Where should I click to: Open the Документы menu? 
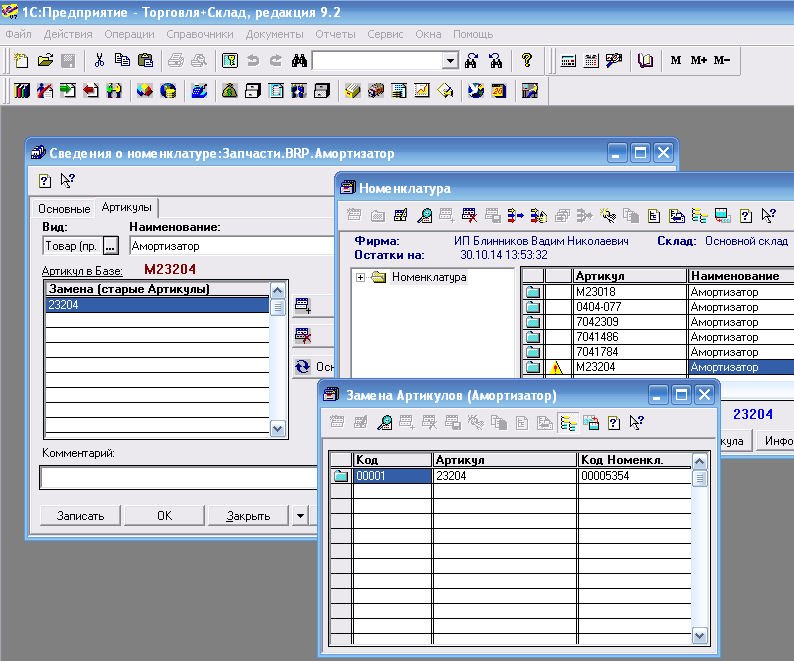tap(274, 34)
